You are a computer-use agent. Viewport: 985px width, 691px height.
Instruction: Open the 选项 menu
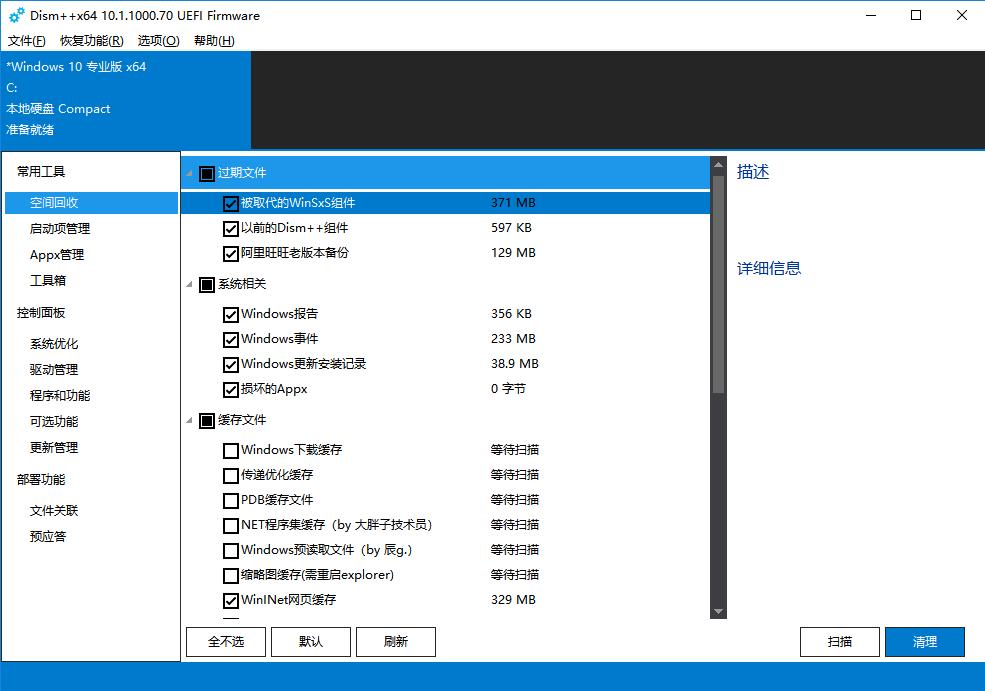point(157,41)
